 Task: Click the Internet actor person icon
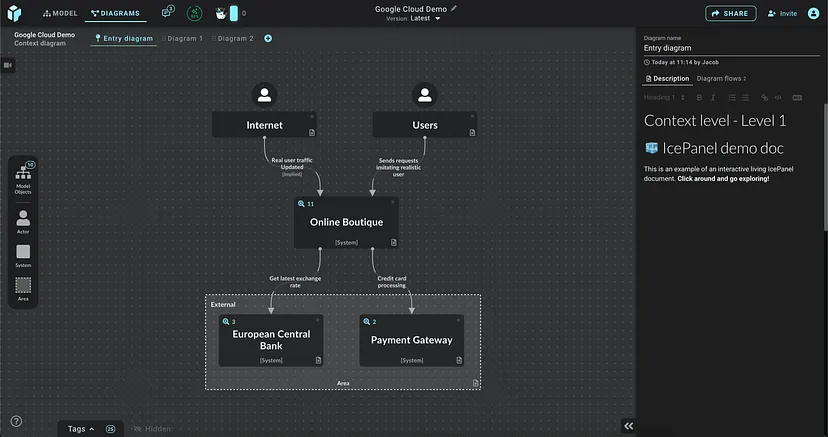265,95
